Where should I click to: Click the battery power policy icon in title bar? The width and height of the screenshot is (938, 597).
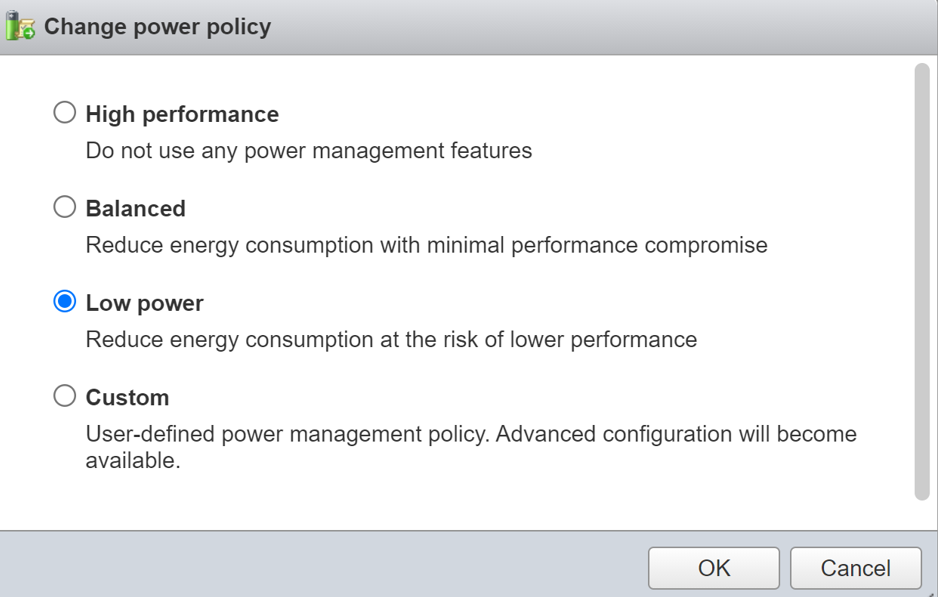click(20, 27)
